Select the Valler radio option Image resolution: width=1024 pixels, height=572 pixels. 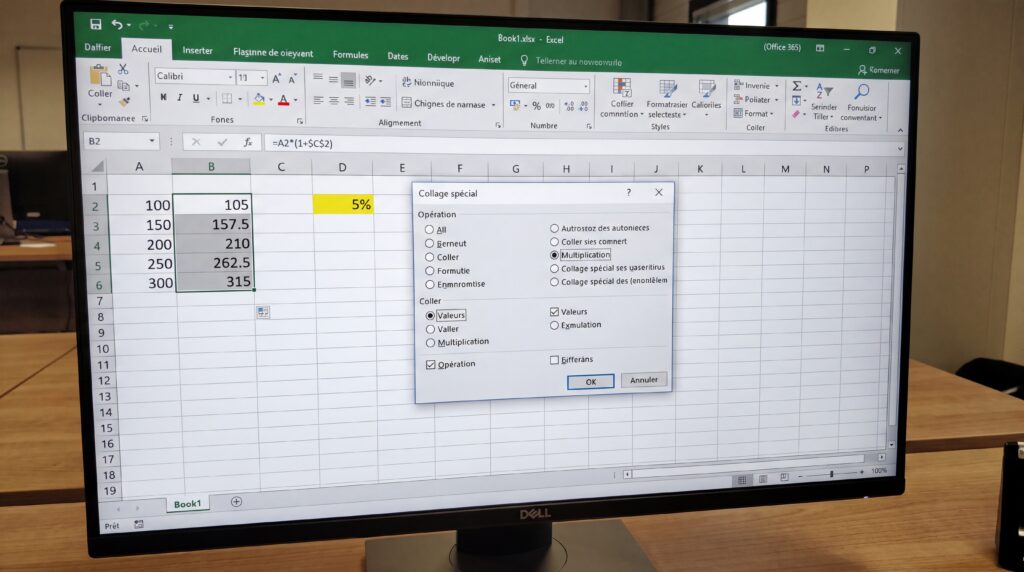point(430,329)
